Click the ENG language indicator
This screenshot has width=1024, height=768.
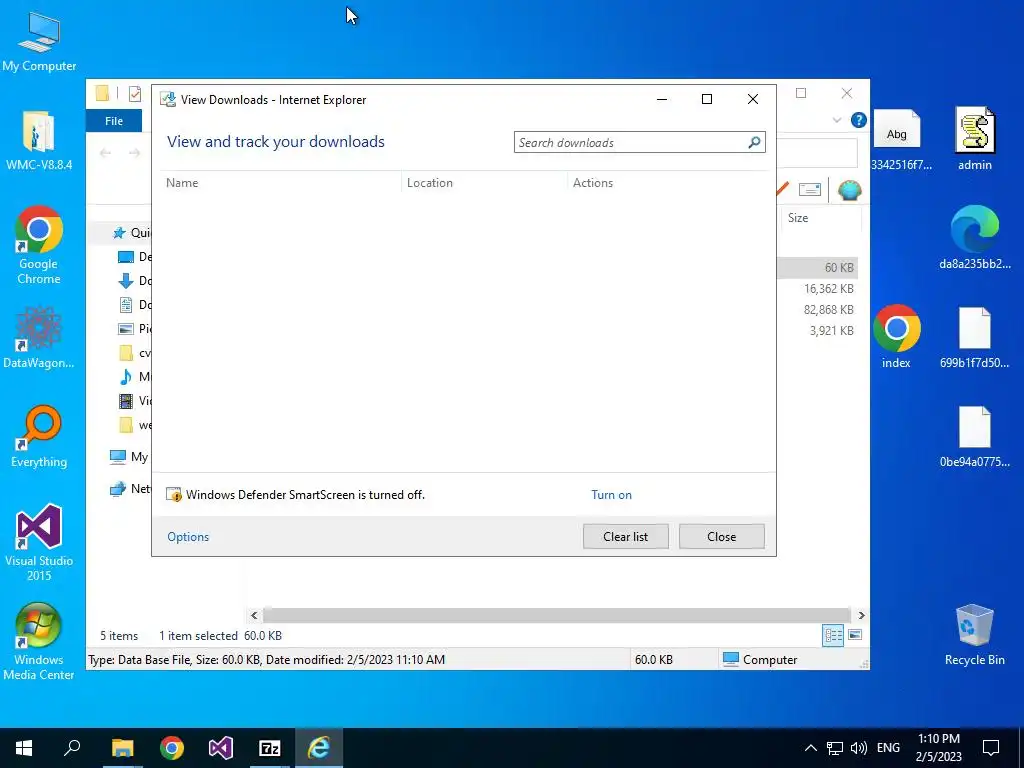888,748
